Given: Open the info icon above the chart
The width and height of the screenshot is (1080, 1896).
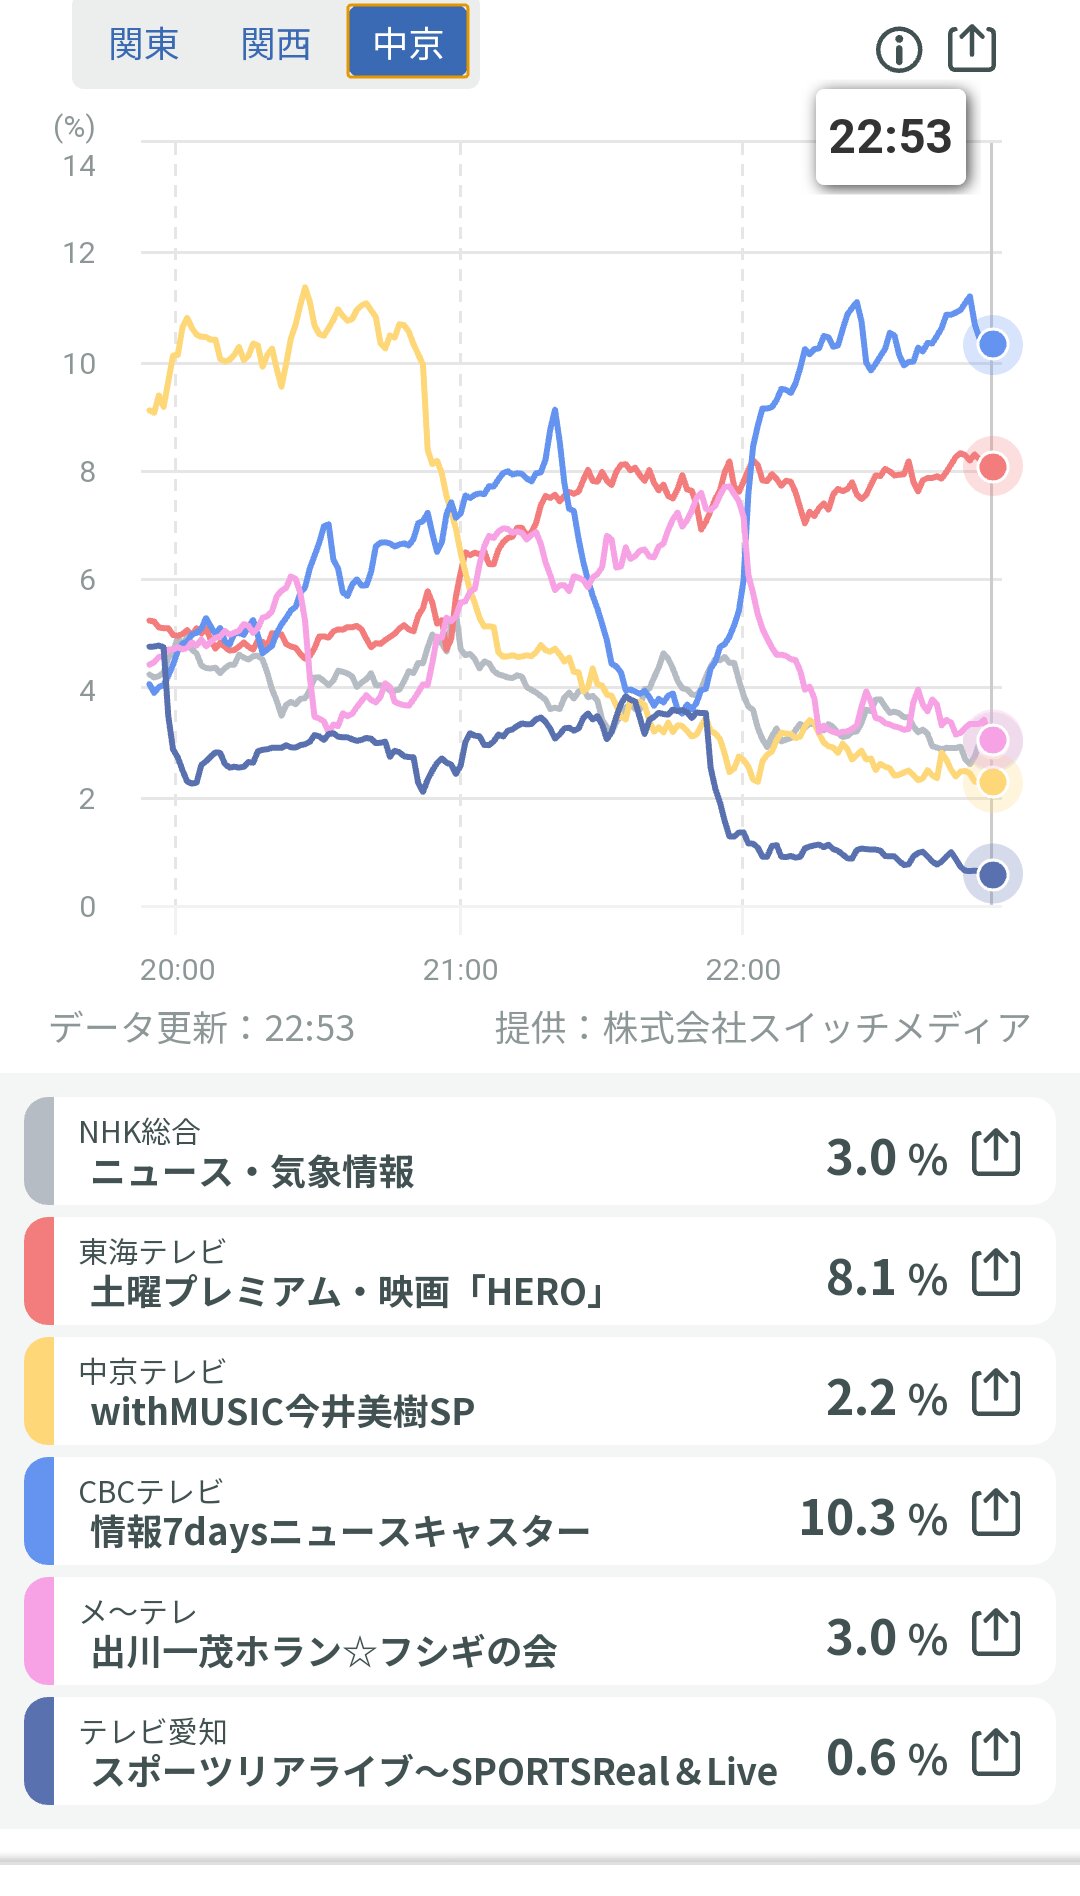Looking at the screenshot, I should click(x=898, y=49).
